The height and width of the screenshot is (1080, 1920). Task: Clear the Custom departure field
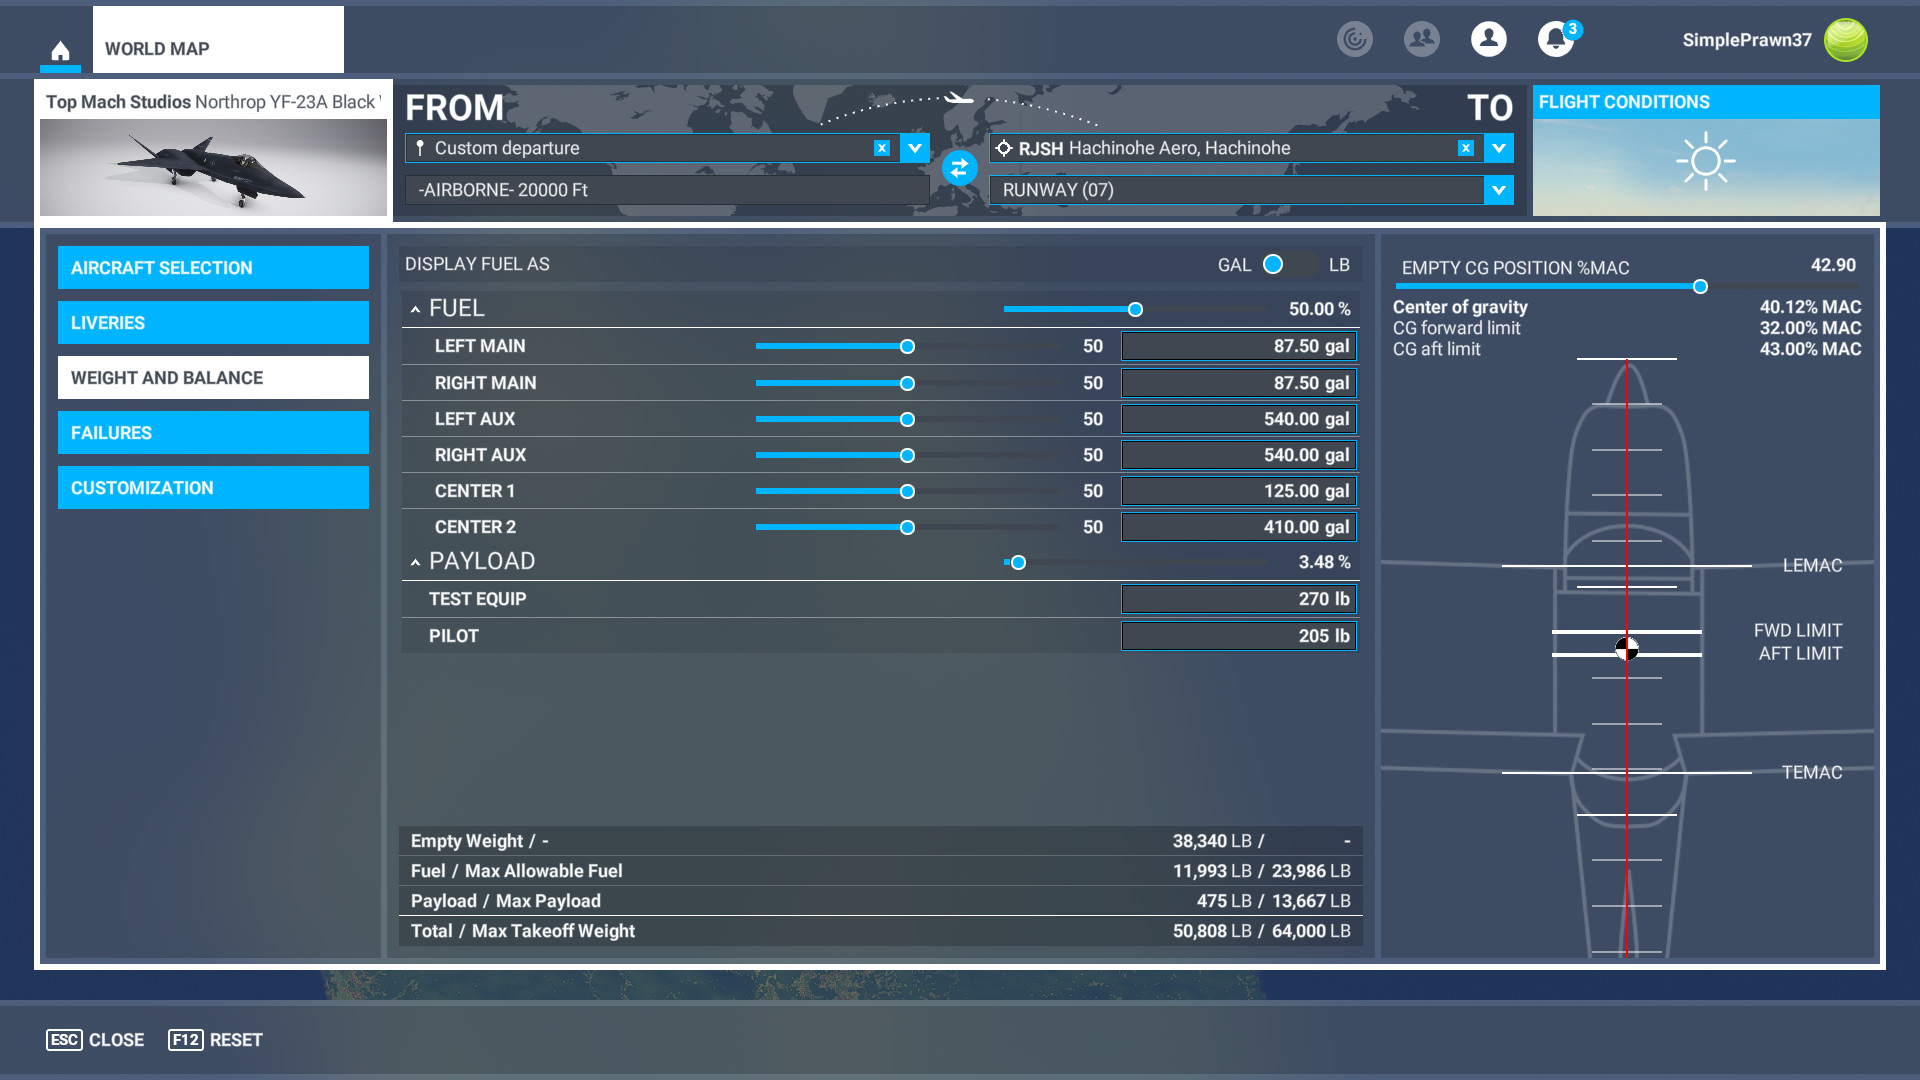(x=881, y=148)
